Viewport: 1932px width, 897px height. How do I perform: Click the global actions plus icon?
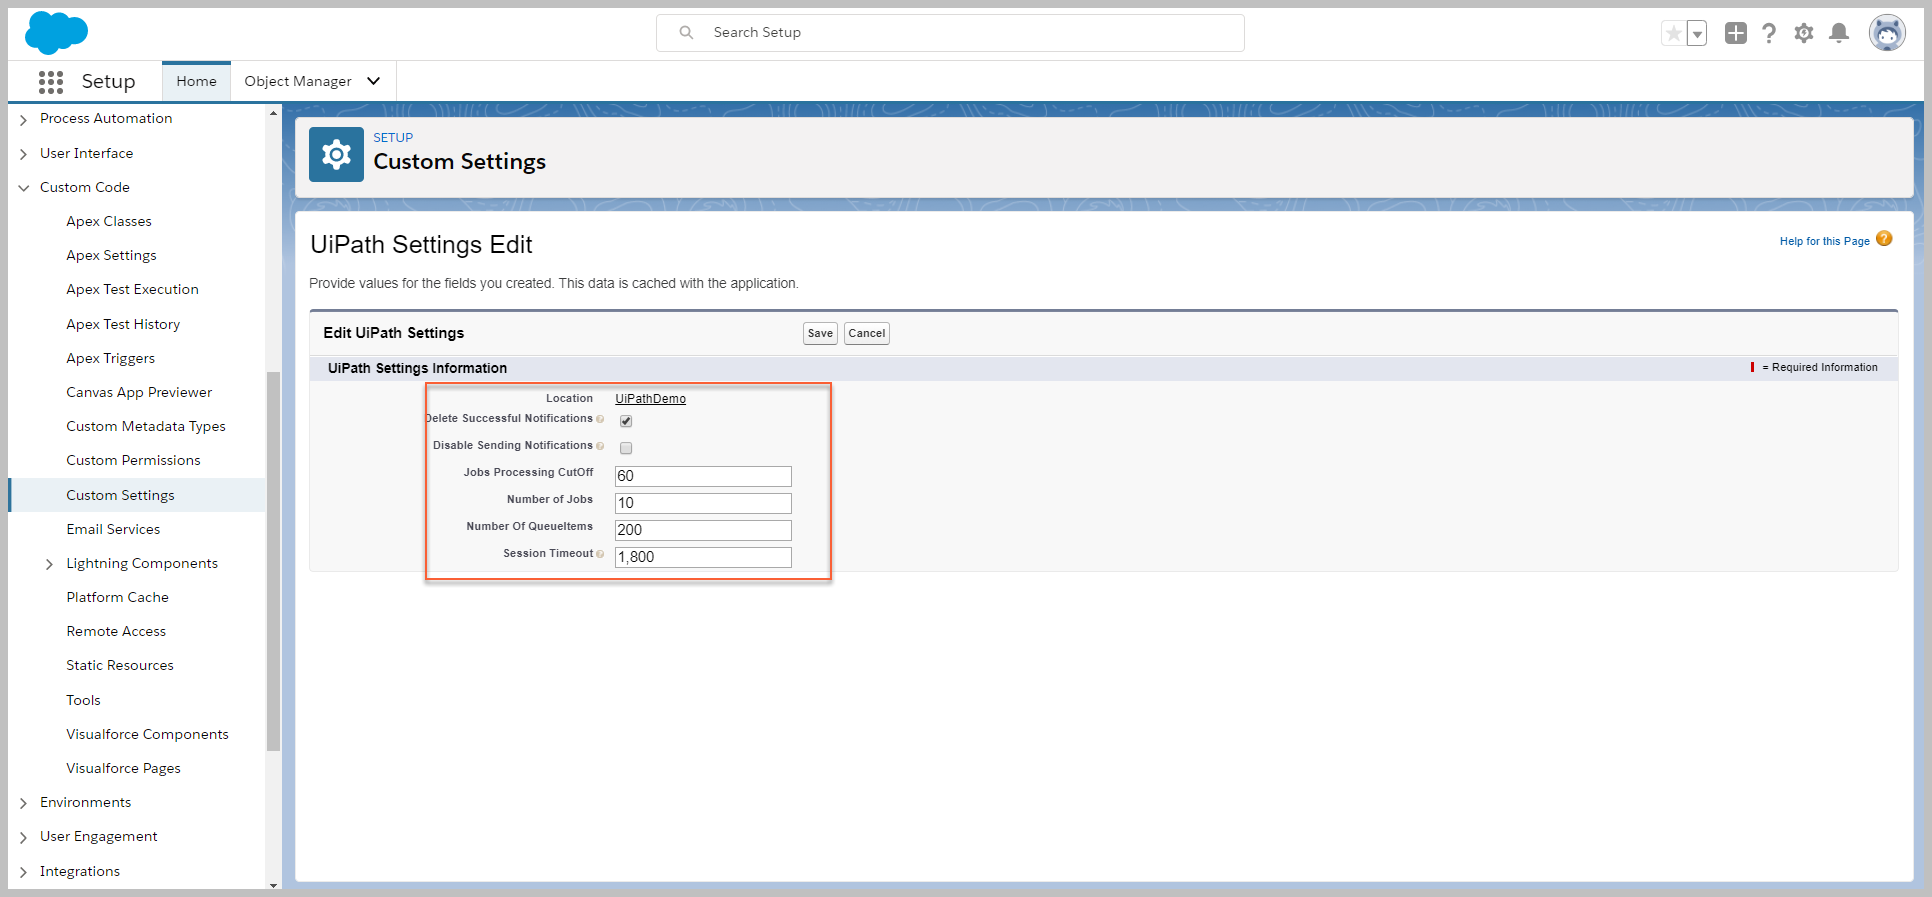click(1736, 33)
